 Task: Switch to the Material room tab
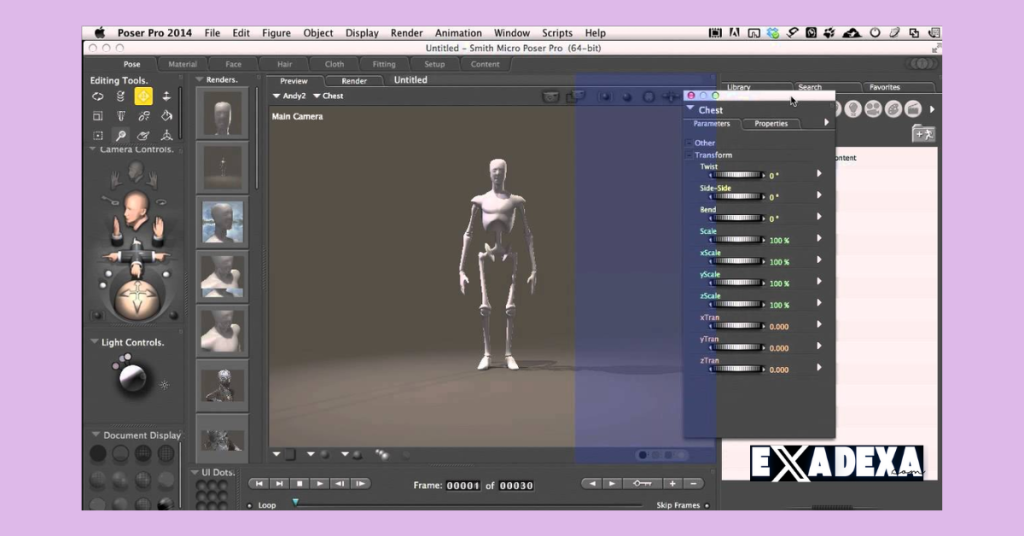click(182, 64)
